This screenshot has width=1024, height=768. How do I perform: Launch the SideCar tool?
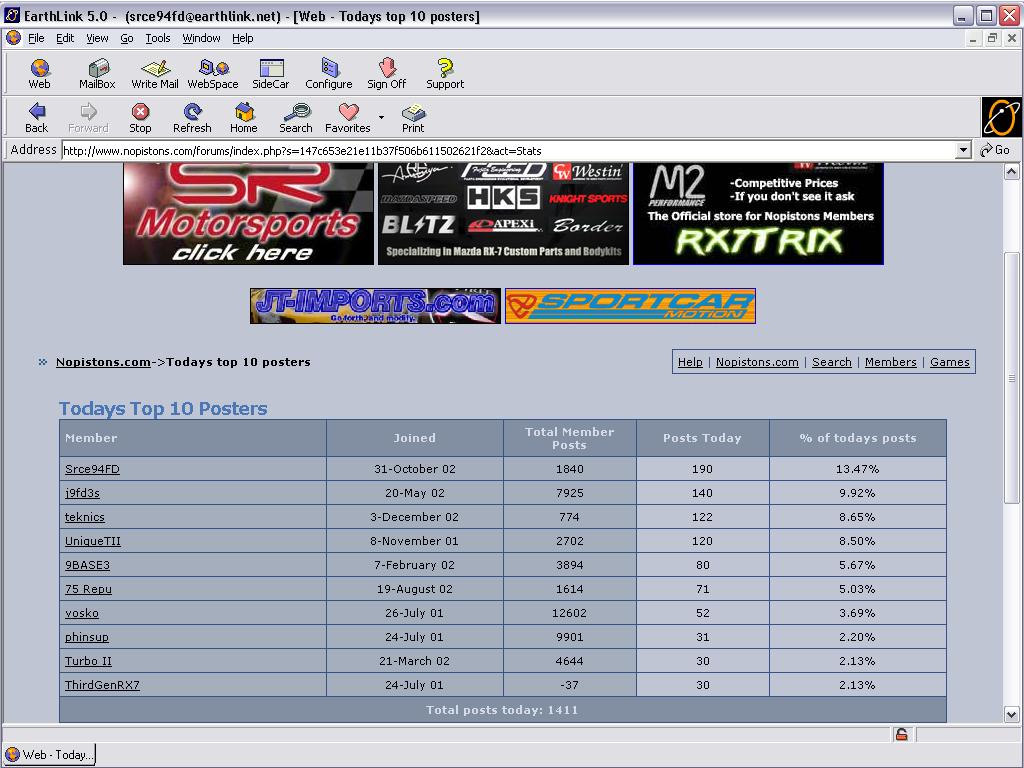point(271,74)
